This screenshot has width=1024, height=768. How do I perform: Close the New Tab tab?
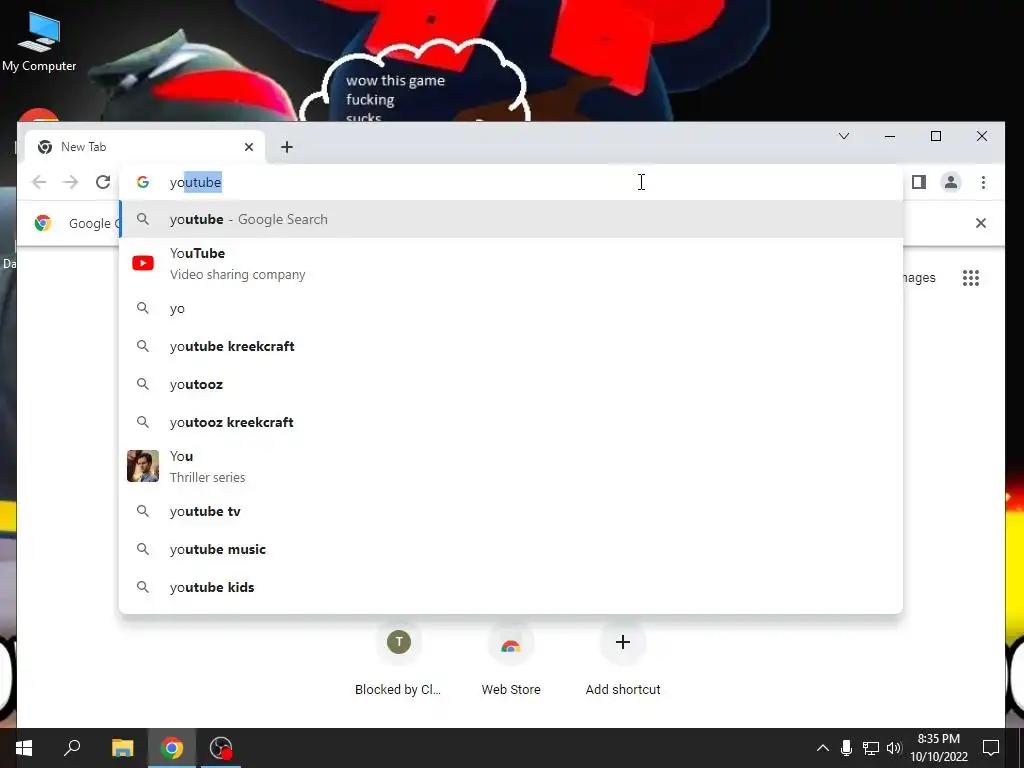pos(249,147)
